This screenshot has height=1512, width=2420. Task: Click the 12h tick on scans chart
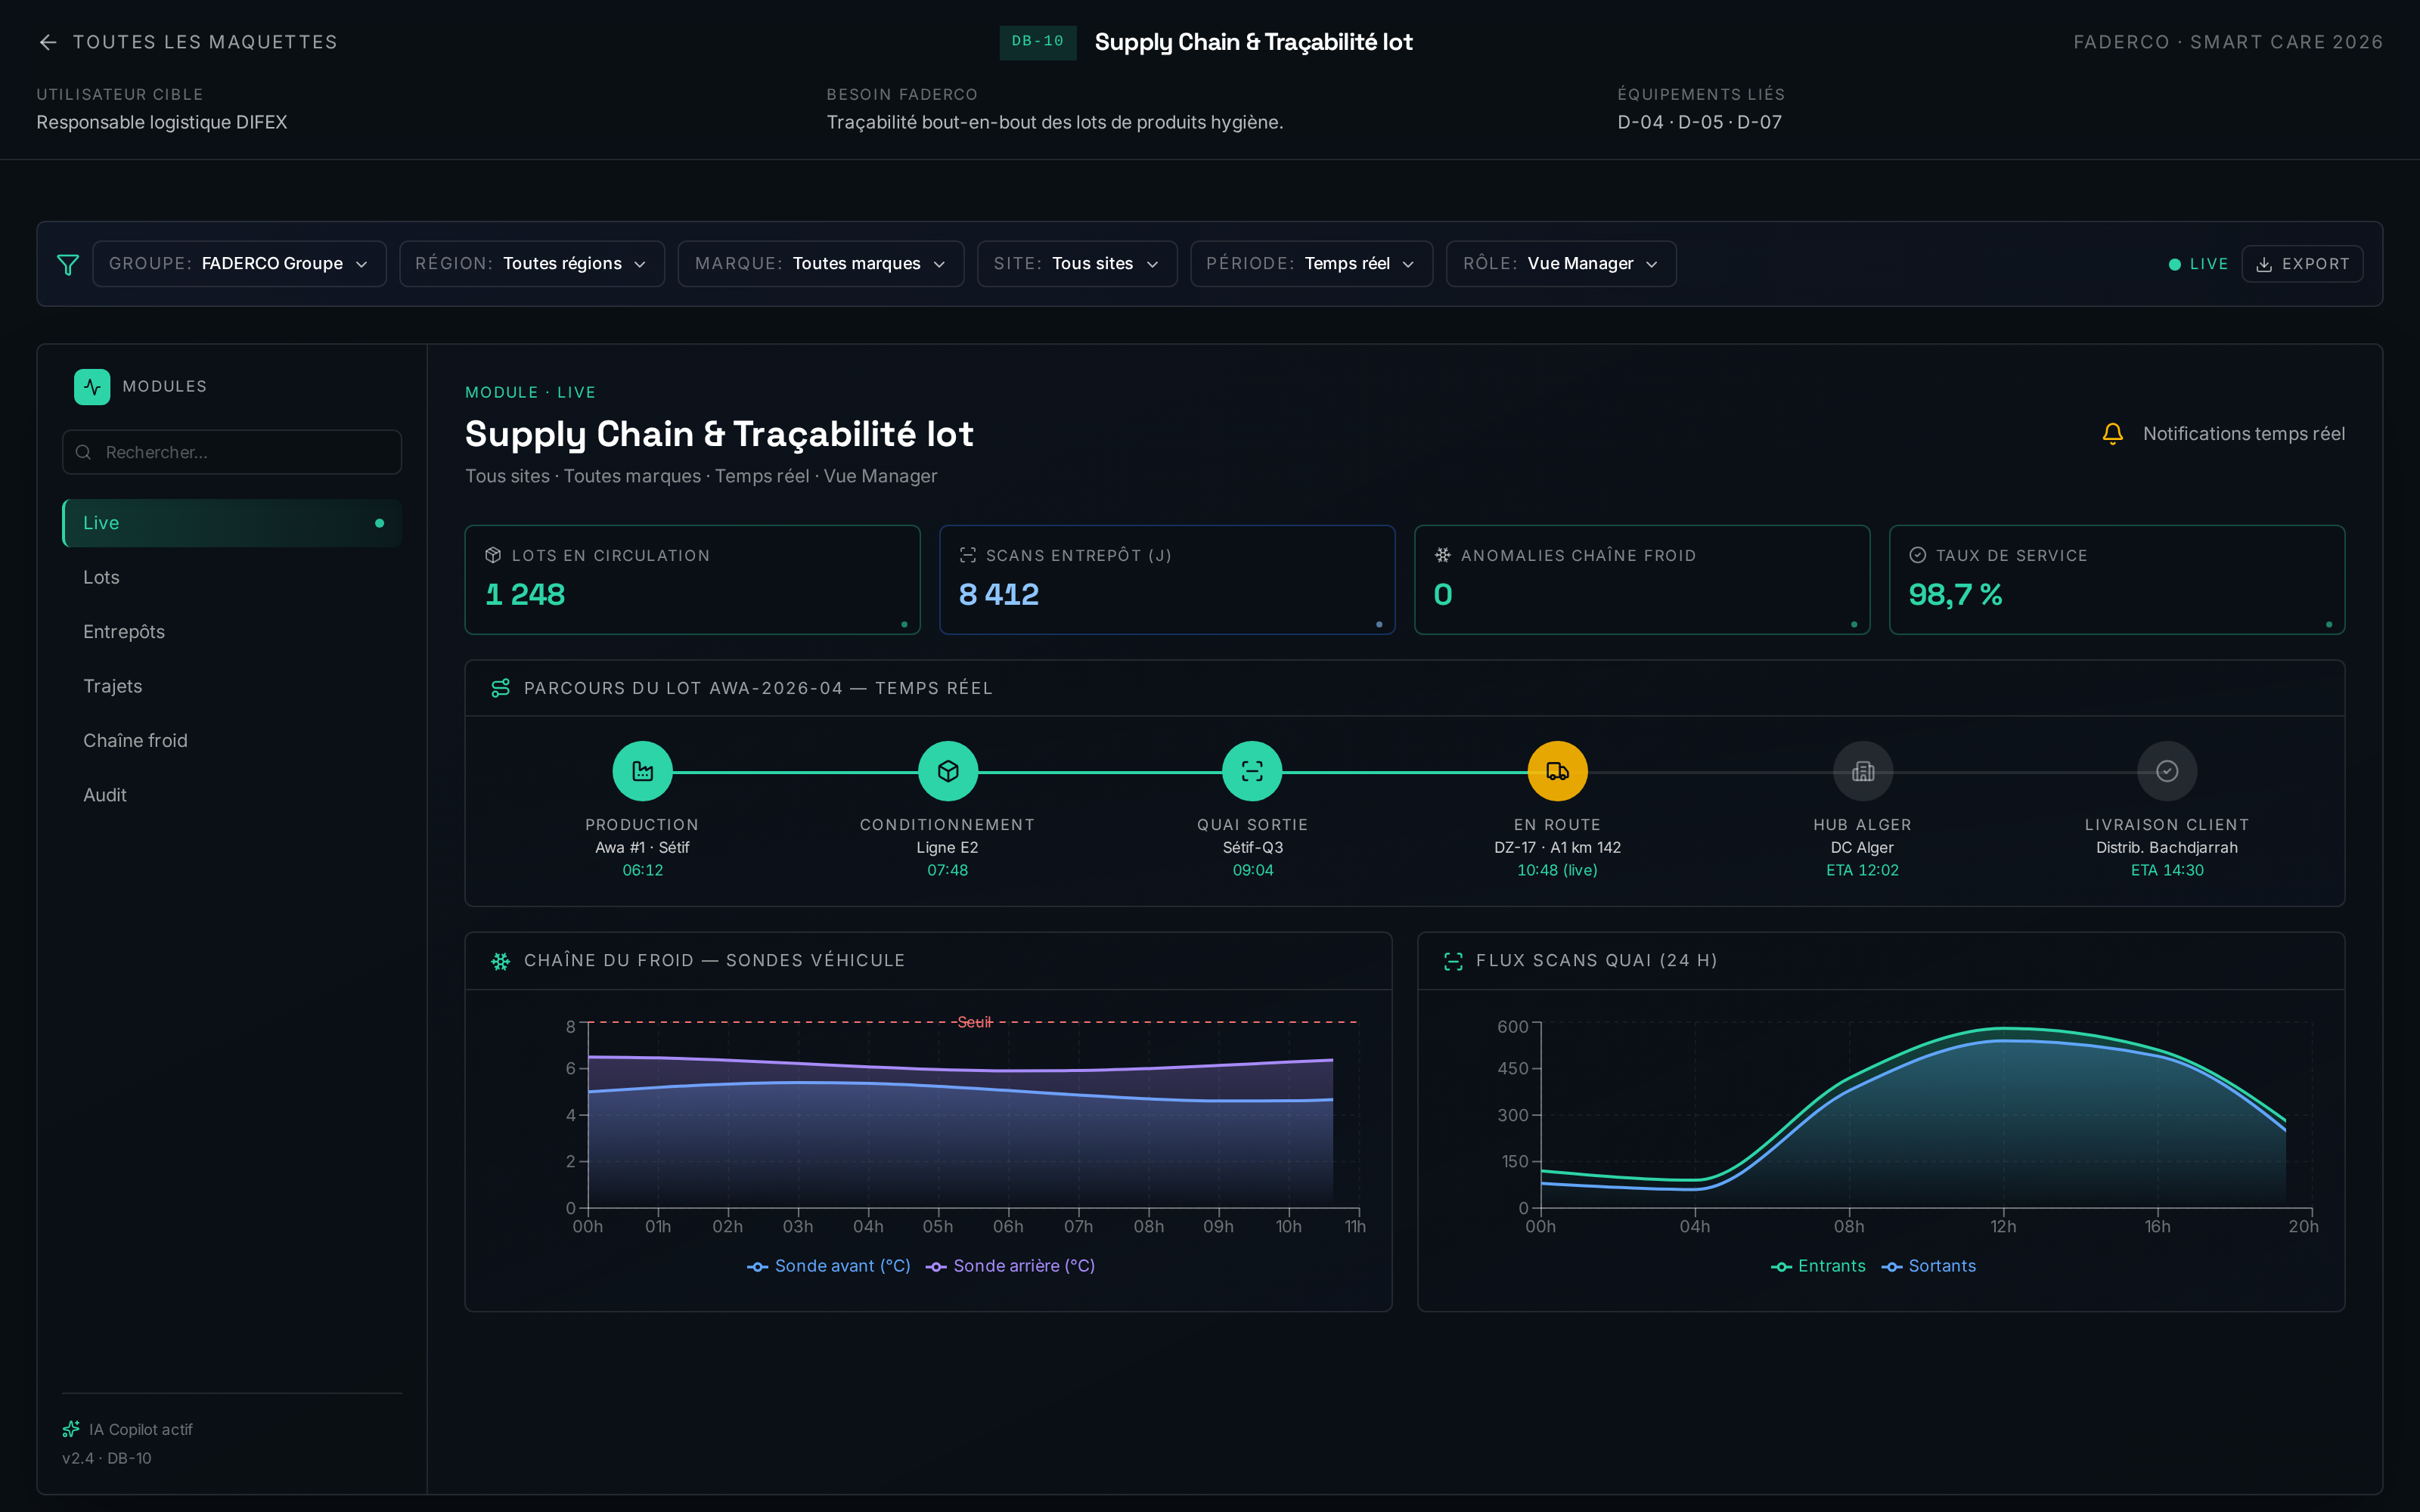pos(2003,1226)
